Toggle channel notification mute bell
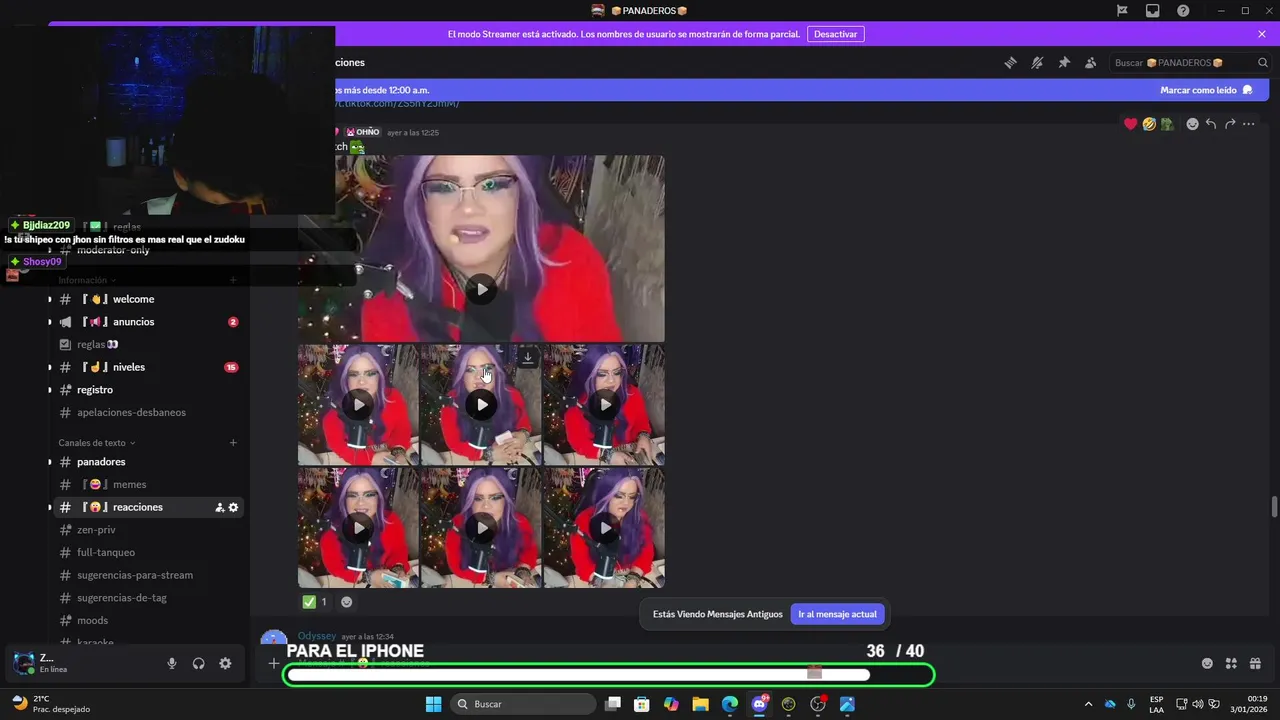This screenshot has height=720, width=1280. point(1037,62)
